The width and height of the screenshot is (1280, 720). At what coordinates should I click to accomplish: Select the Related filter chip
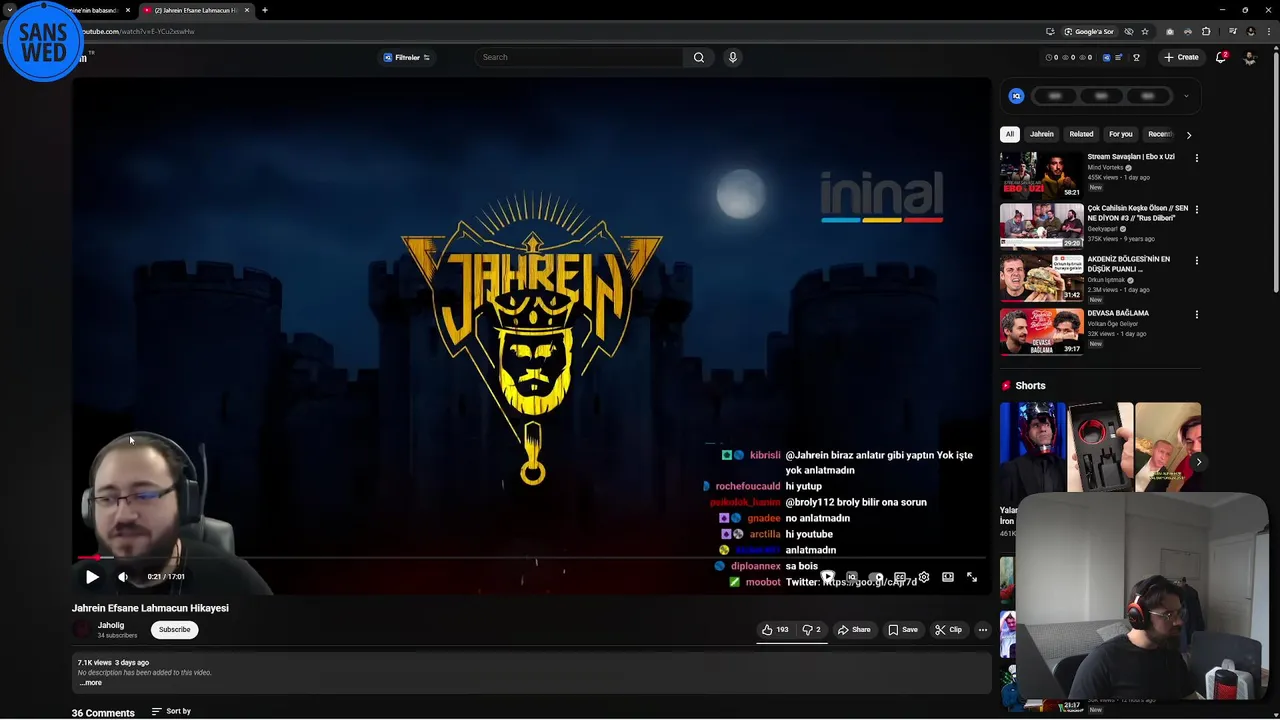point(1081,134)
